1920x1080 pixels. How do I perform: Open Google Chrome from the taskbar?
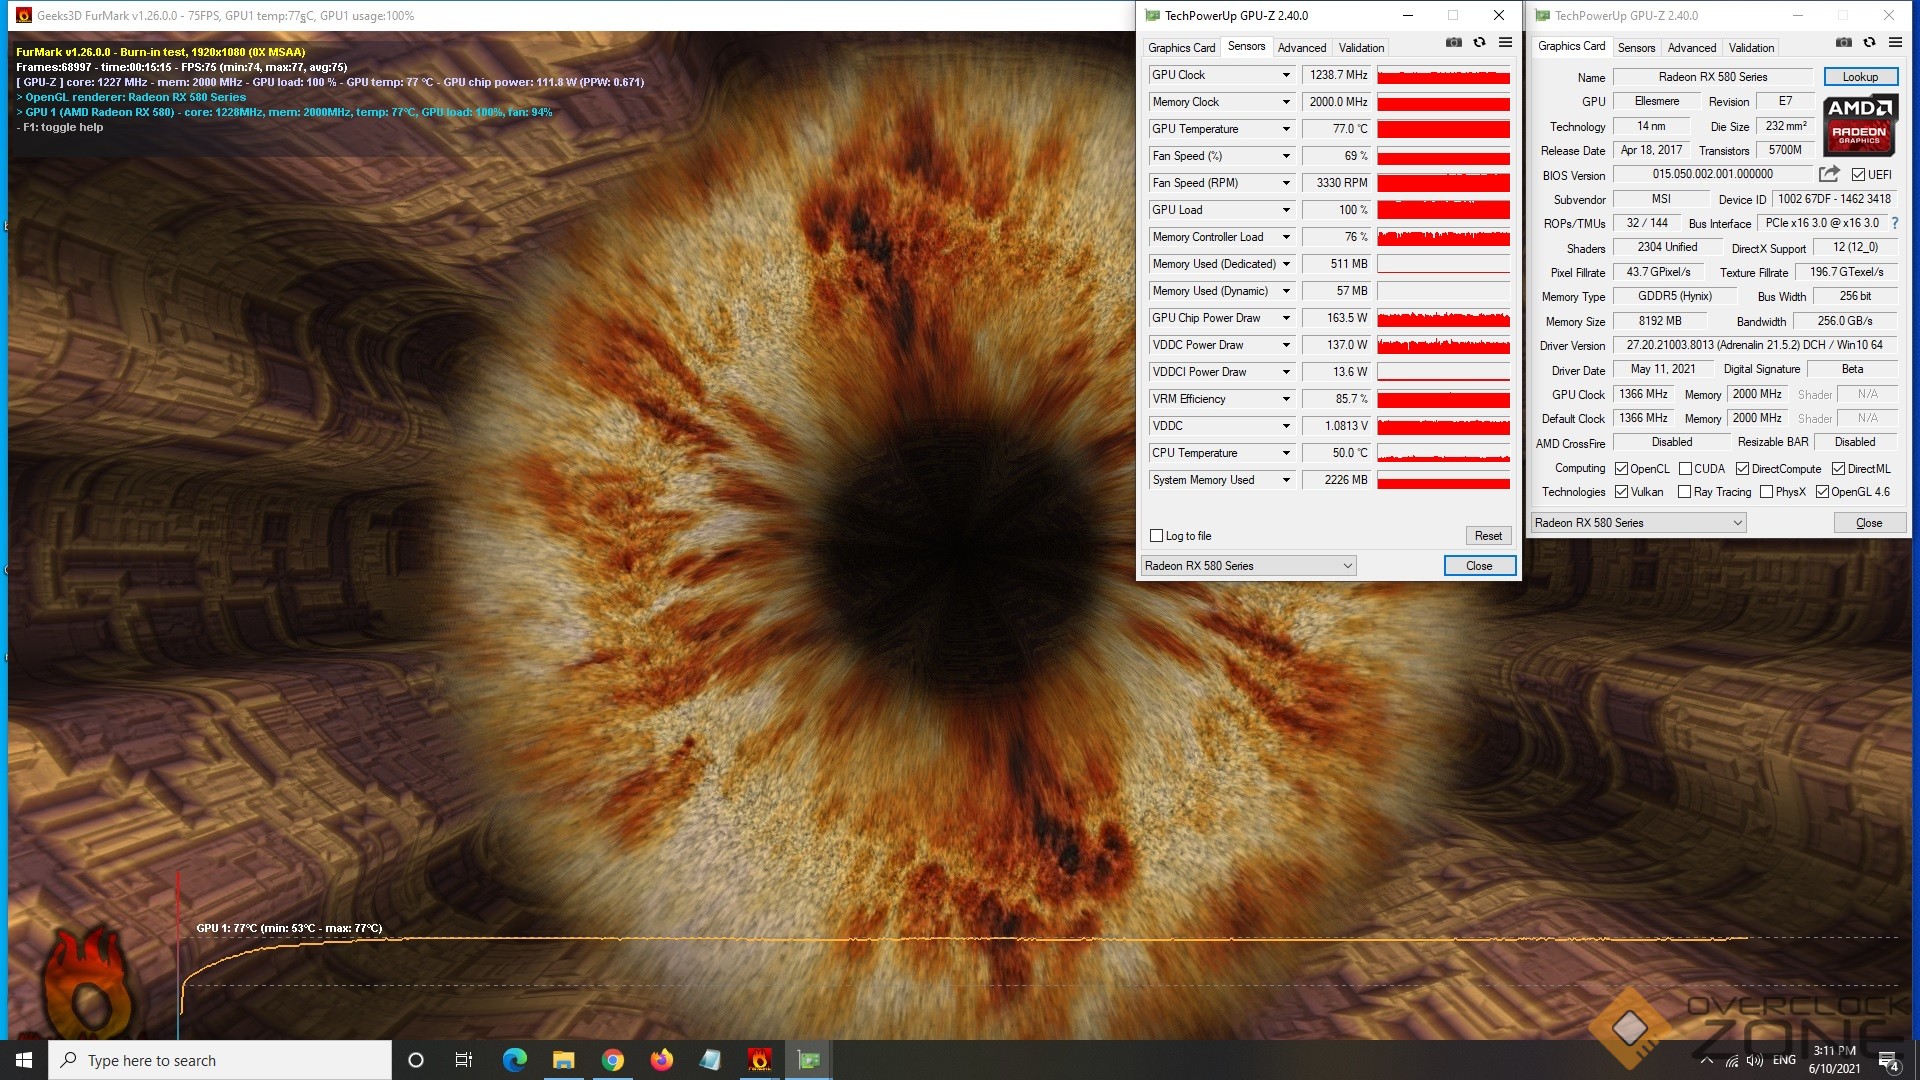[x=613, y=1060]
